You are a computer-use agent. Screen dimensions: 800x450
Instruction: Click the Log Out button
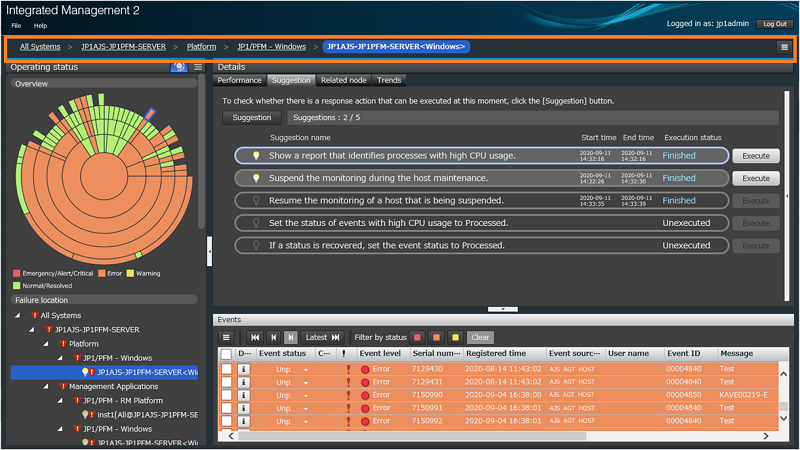pos(774,24)
